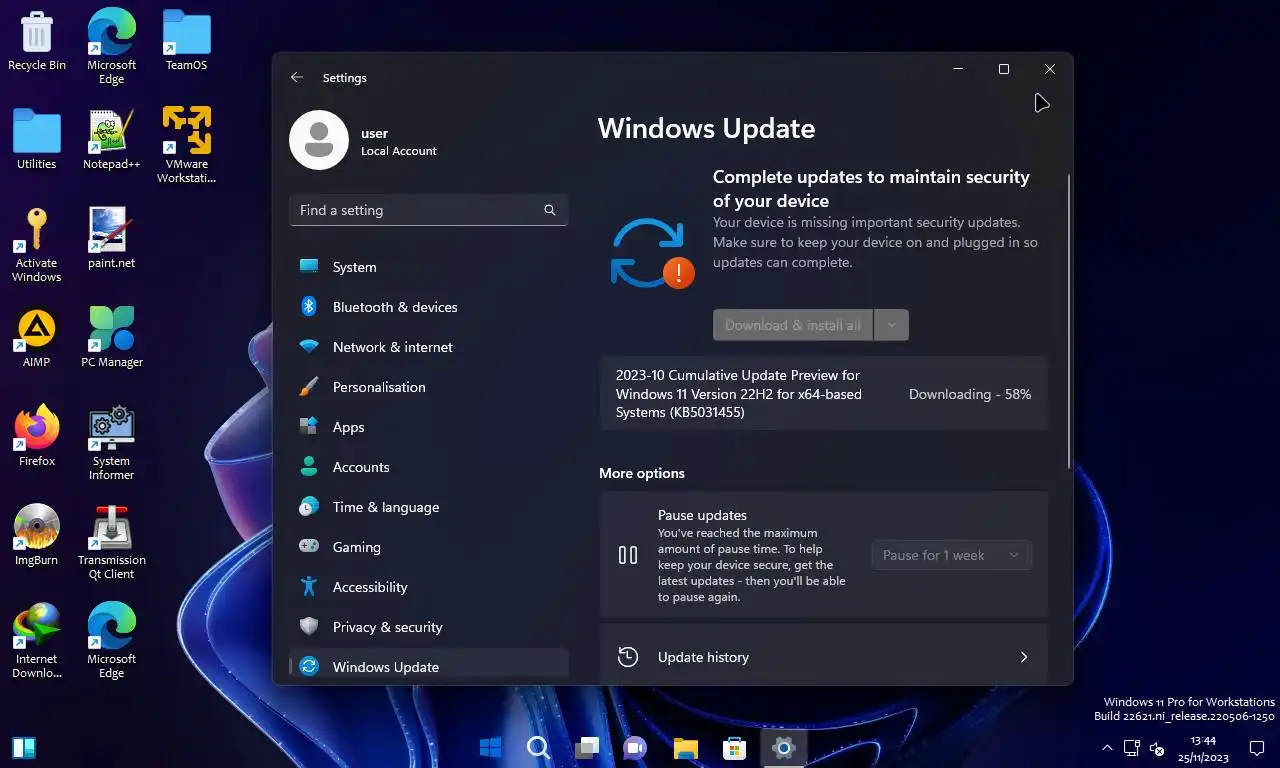
Task: Click the Settings gear on the taskbar
Action: pyautogui.click(x=783, y=747)
